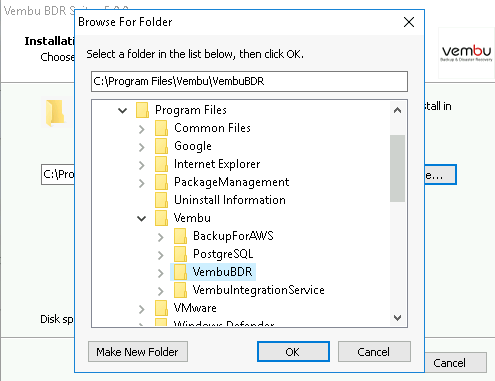
Task: Select the Internet Explorer folder icon
Action: pos(161,164)
